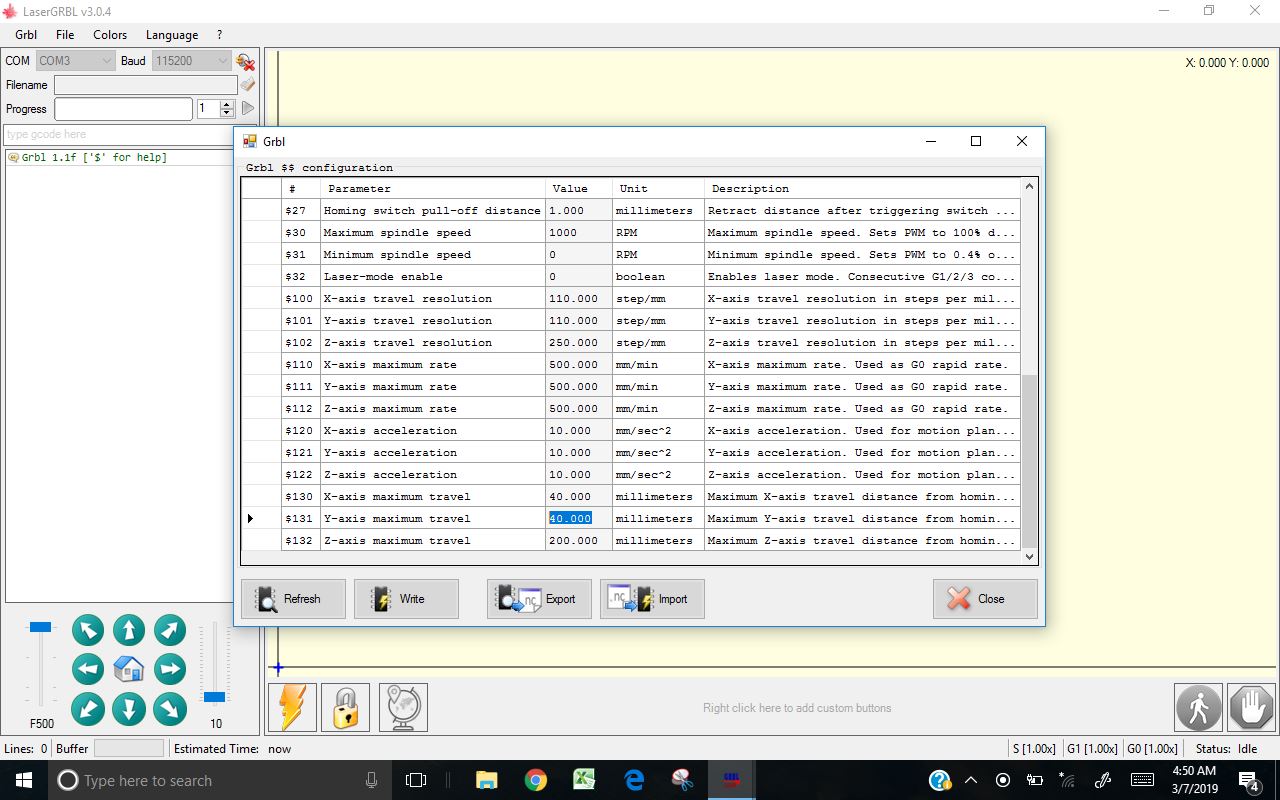
Task: Click the connect/disconnect plug icon
Action: pos(245,61)
